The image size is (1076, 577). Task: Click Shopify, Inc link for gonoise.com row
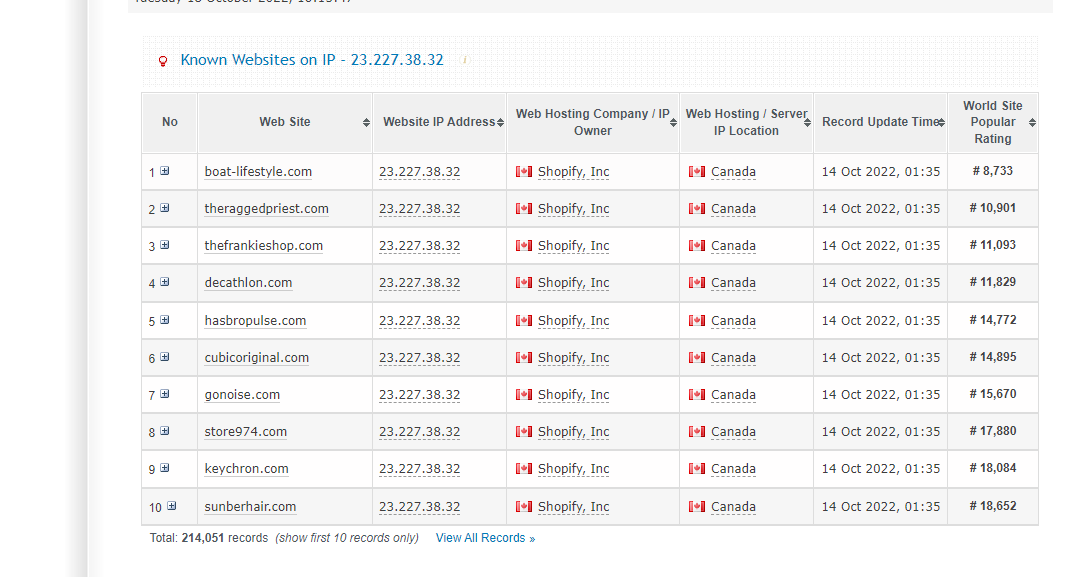573,395
